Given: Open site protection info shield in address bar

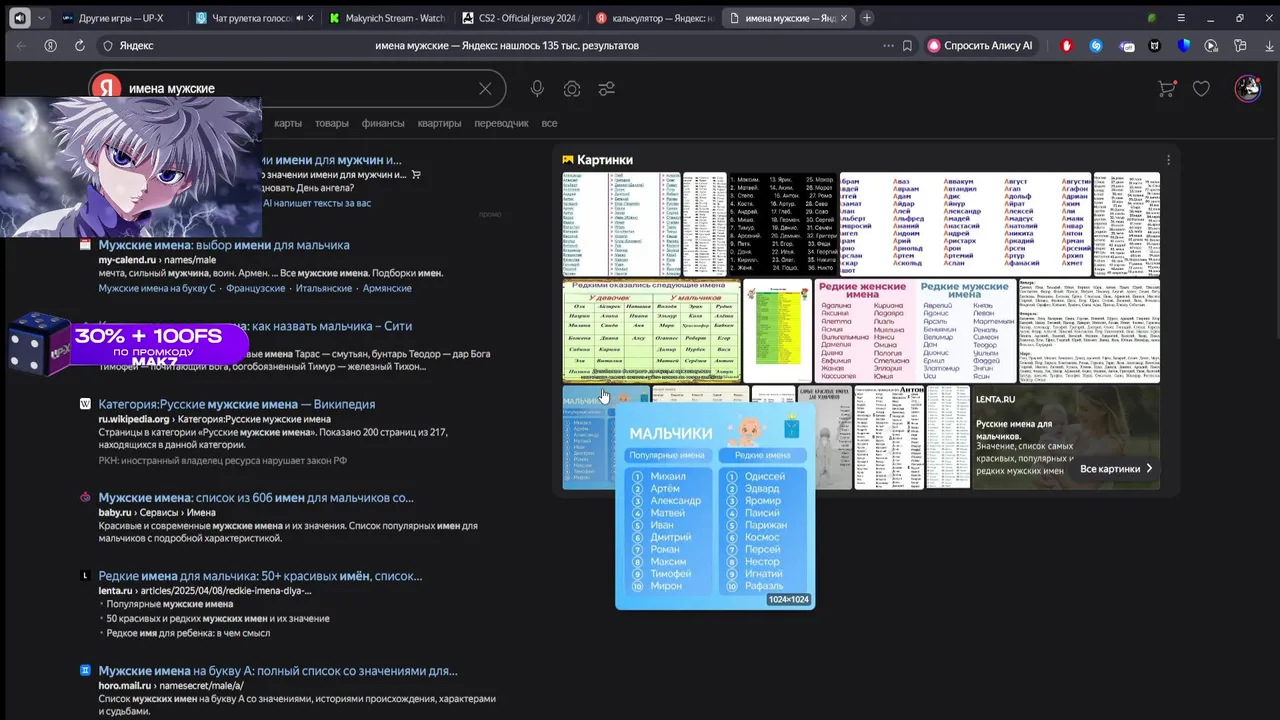Looking at the screenshot, I should pos(108,45).
